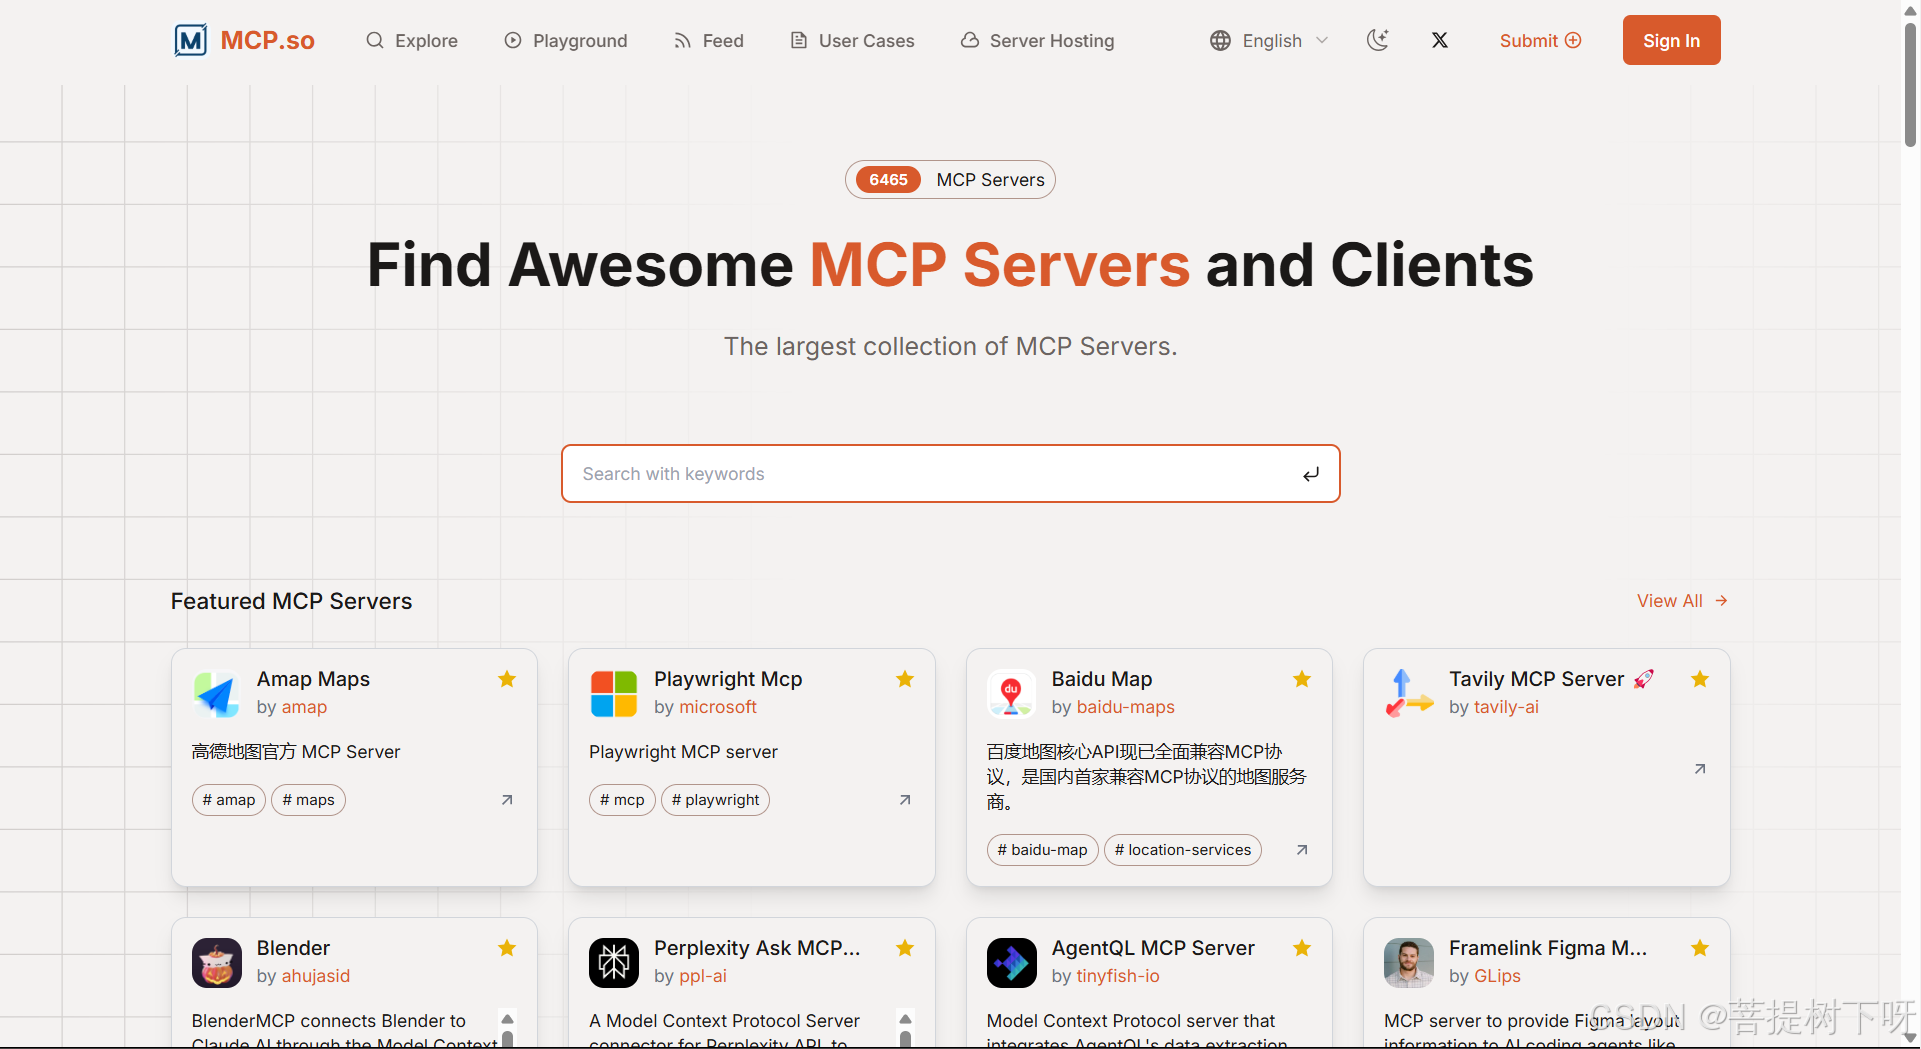Click the MCP.so brand name text
Viewport: 1921px width, 1049px height.
pyautogui.click(x=267, y=40)
